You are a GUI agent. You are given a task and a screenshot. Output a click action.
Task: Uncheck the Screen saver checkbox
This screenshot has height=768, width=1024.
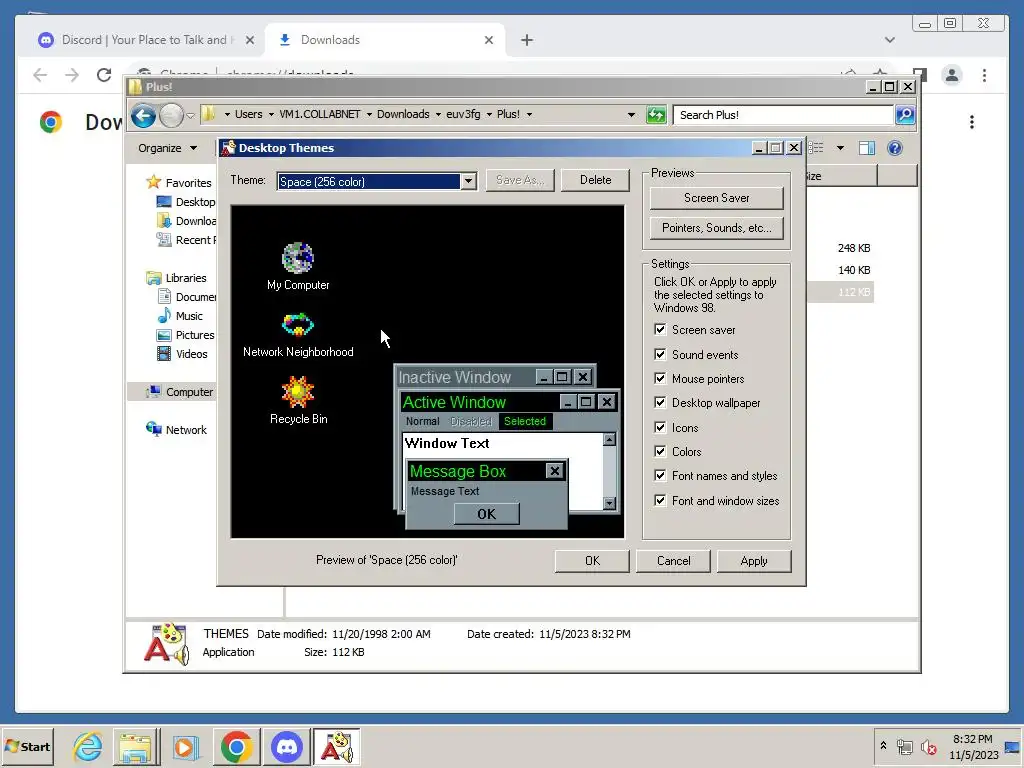point(660,329)
